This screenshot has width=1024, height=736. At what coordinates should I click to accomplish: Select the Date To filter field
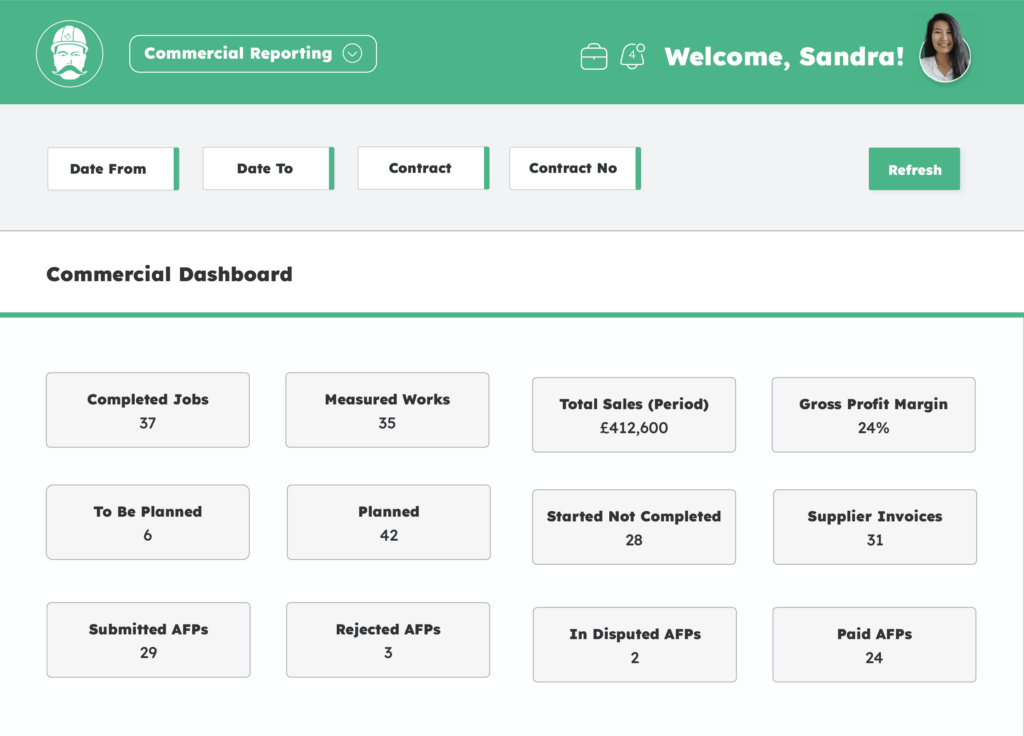[268, 168]
